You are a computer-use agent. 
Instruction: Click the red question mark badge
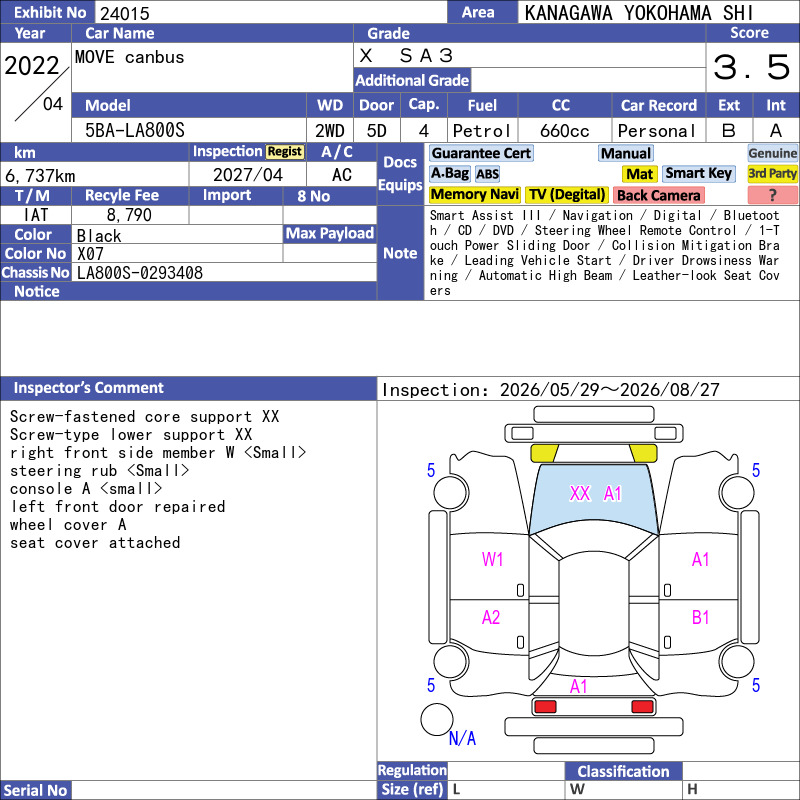pyautogui.click(x=772, y=195)
